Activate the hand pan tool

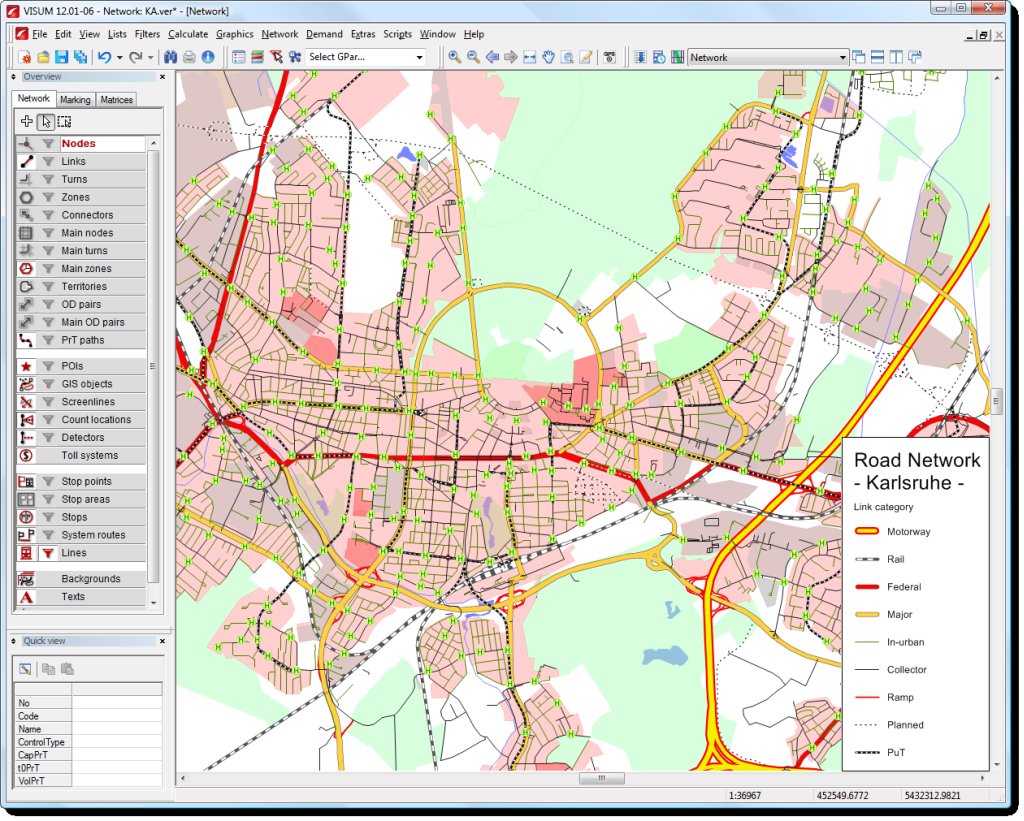(x=549, y=57)
